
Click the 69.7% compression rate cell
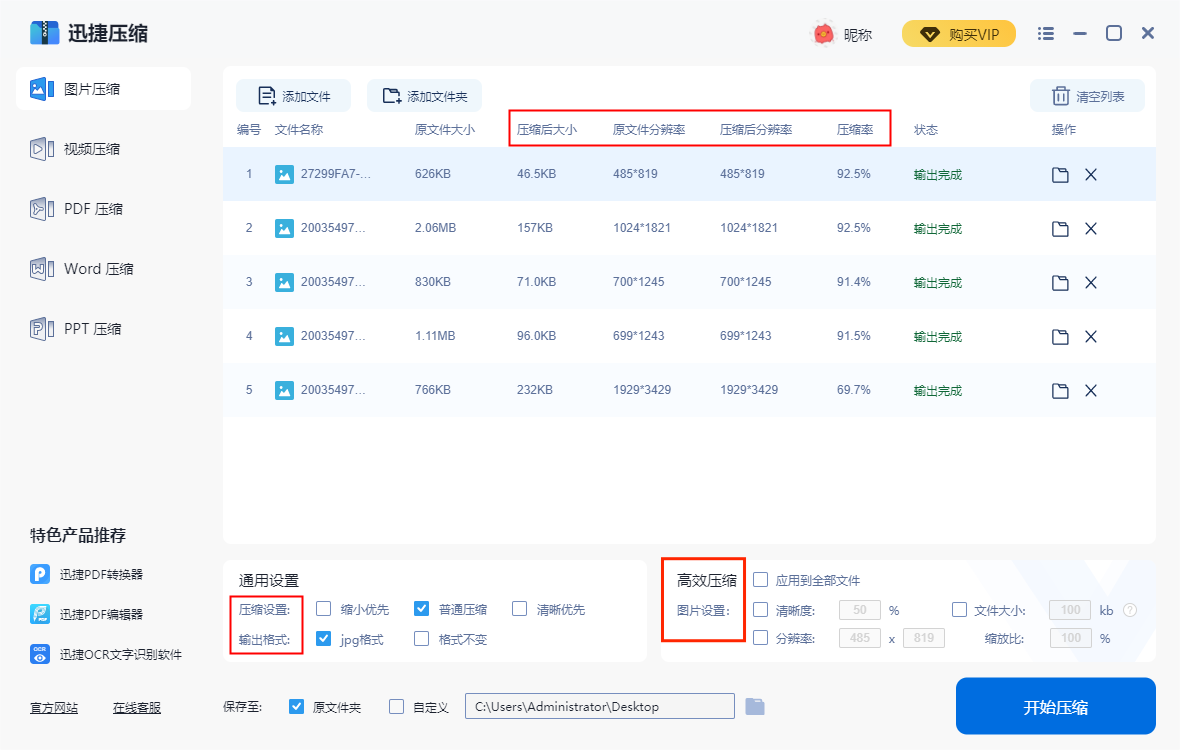(853, 390)
